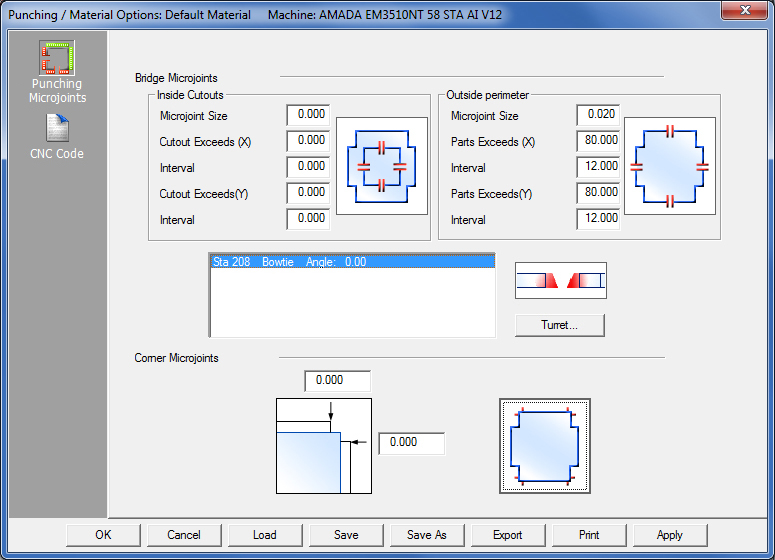Click the bowtie tool shape preview
775x560 pixels.
point(560,280)
